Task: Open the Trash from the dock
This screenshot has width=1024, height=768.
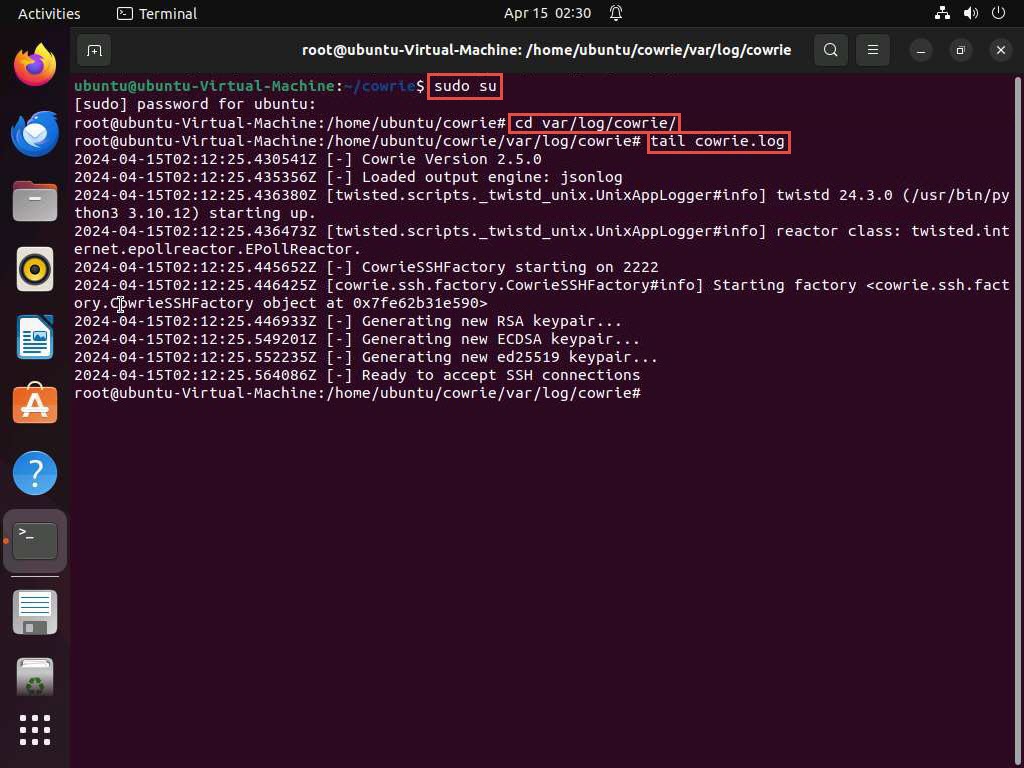Action: click(x=35, y=679)
